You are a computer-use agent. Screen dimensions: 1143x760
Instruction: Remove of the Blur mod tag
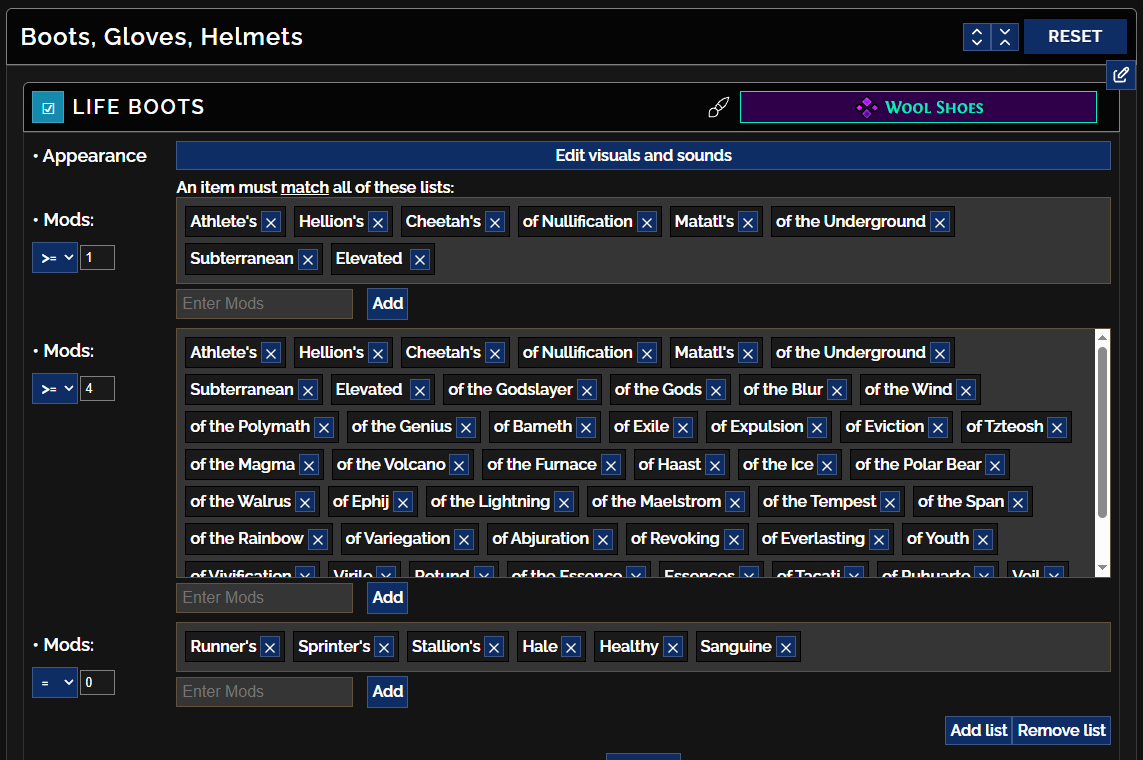pos(837,391)
